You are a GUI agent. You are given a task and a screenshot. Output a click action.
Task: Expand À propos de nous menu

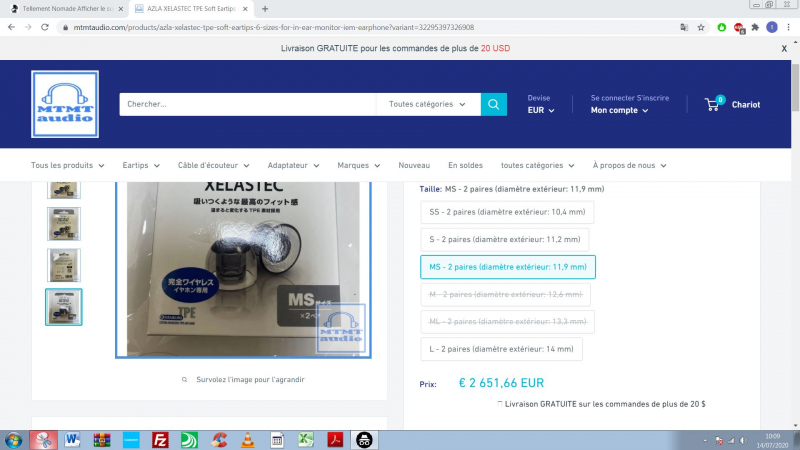click(629, 165)
